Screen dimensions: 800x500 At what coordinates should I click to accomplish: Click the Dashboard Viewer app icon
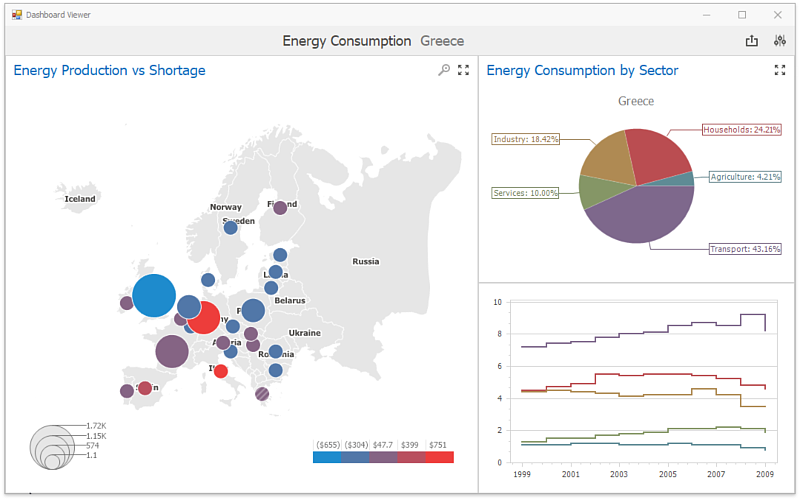[x=16, y=15]
